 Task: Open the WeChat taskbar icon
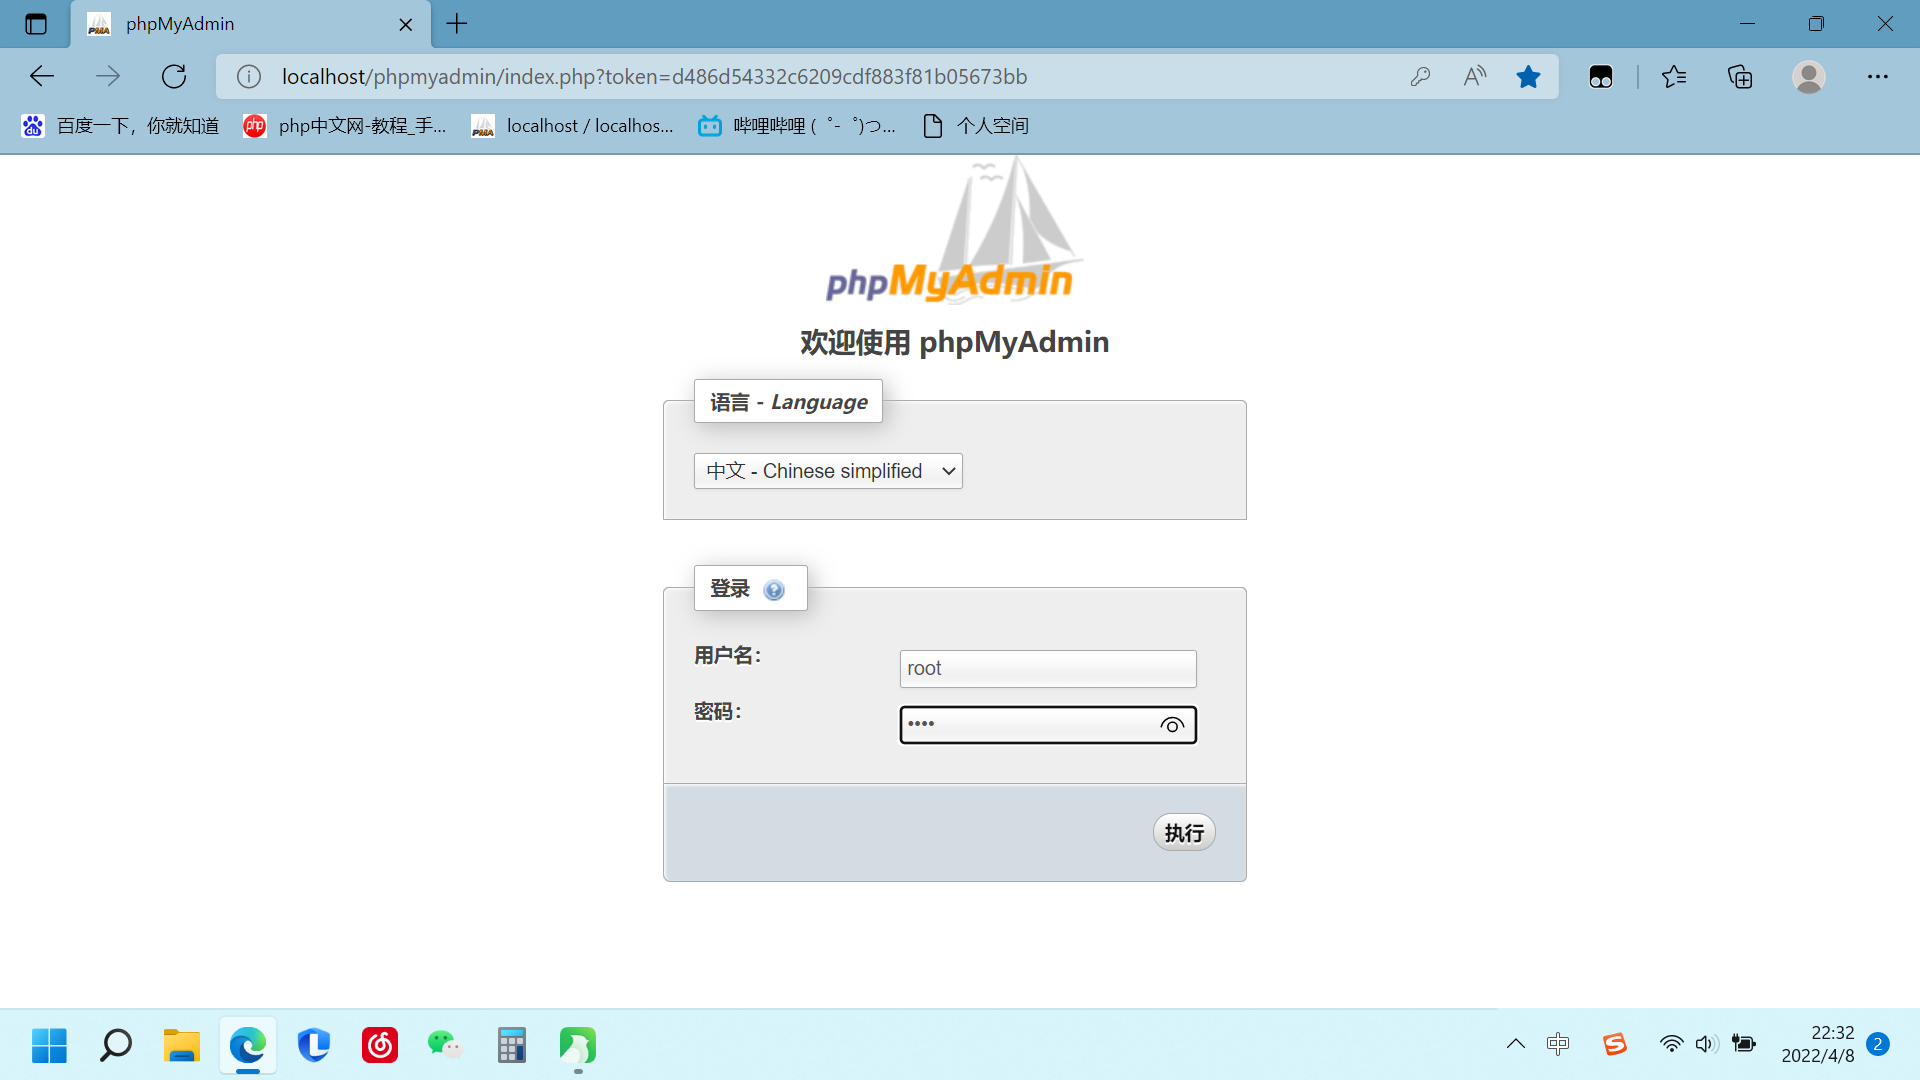444,1045
